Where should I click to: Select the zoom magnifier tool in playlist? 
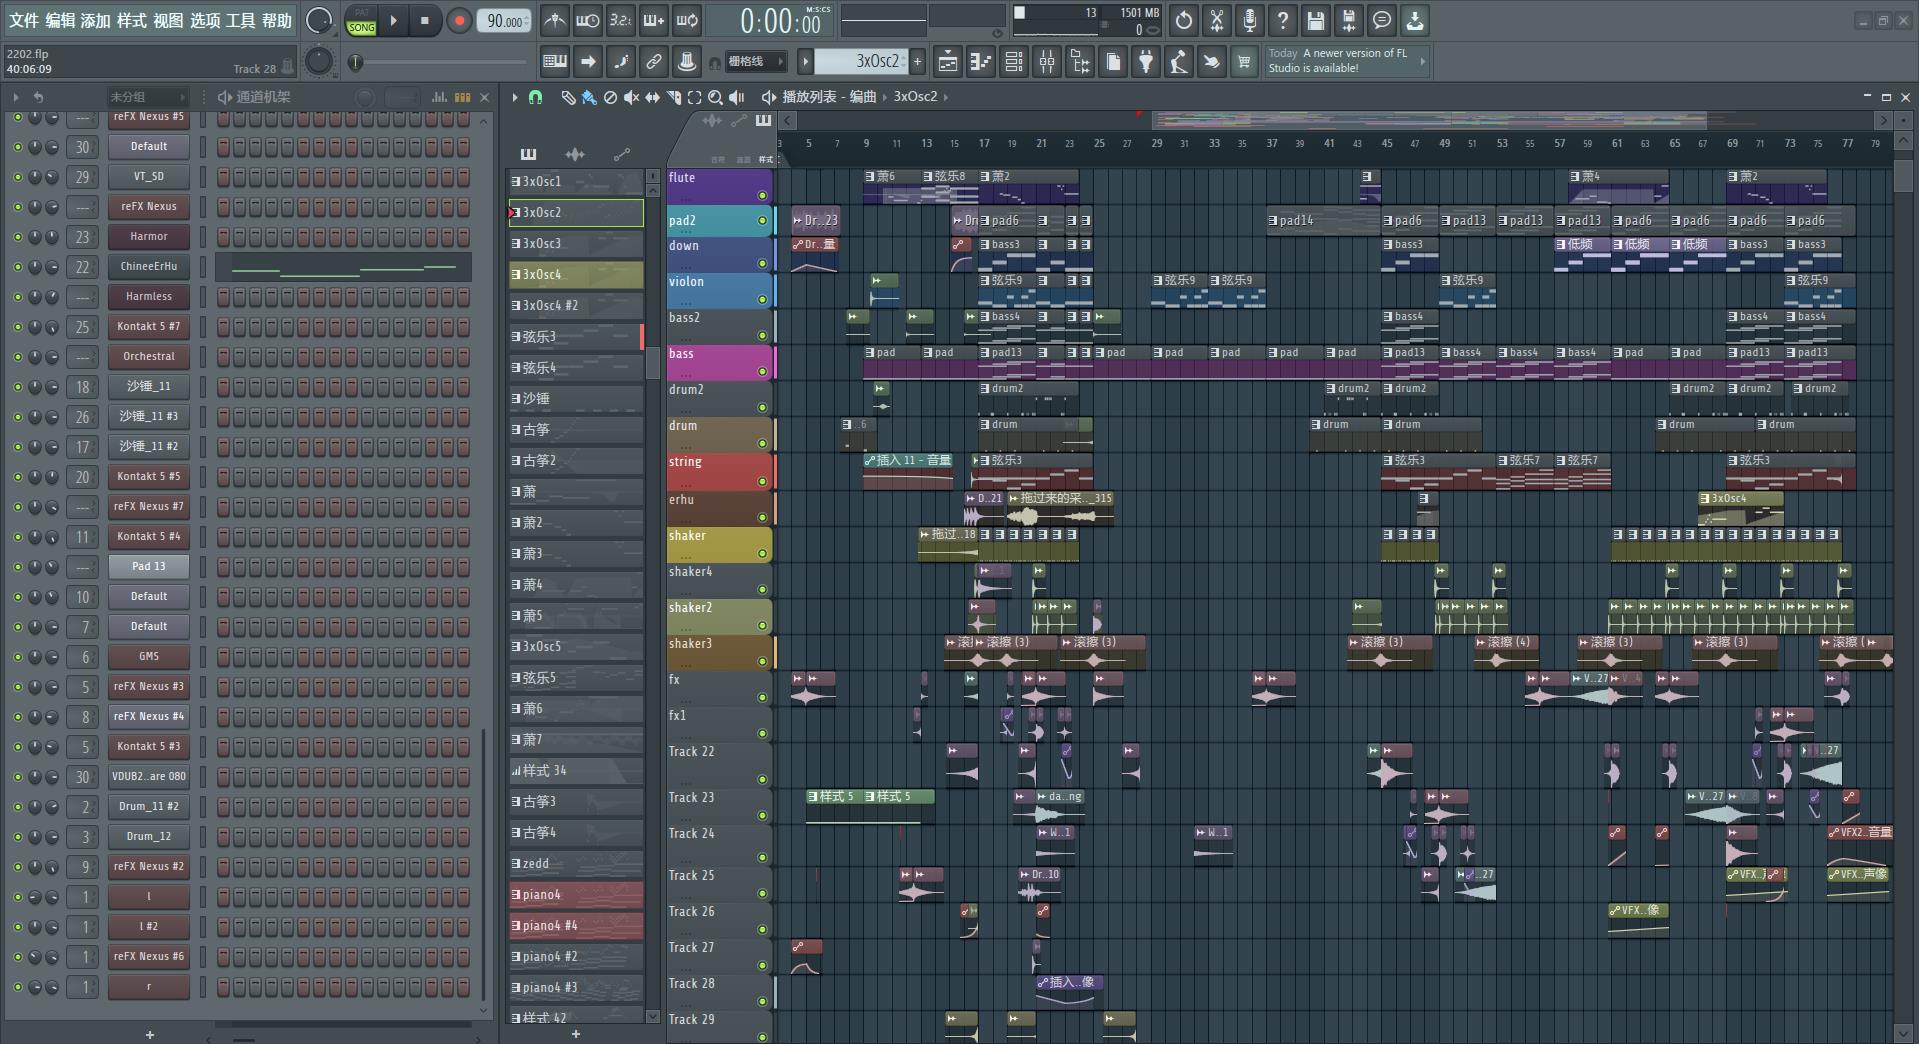coord(715,97)
